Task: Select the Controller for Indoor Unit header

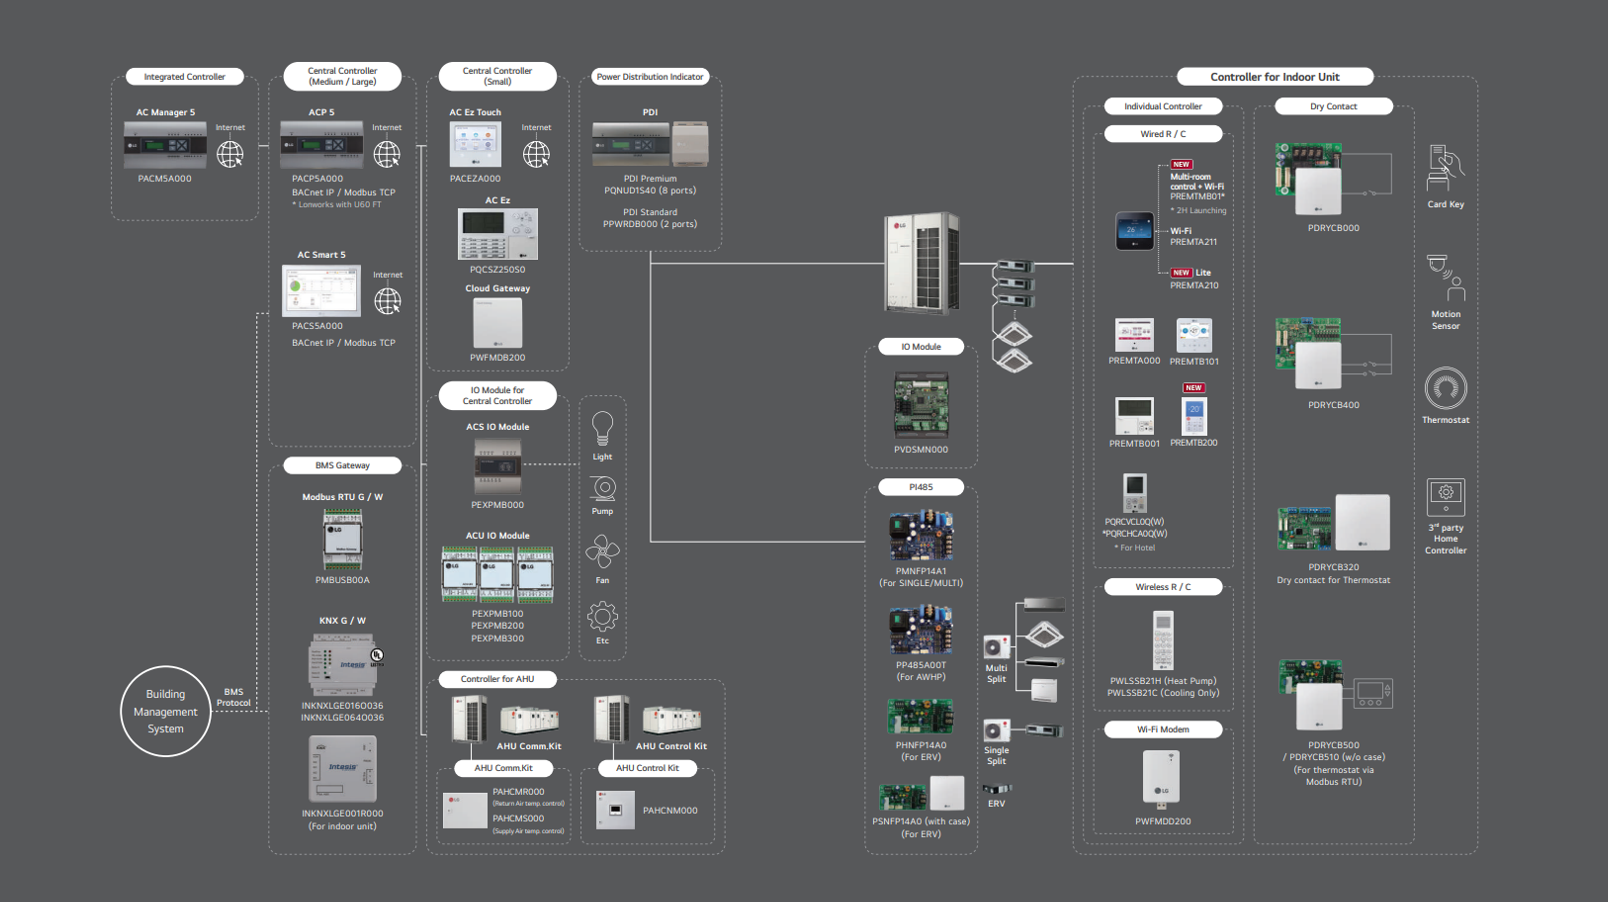Action: [x=1274, y=77]
